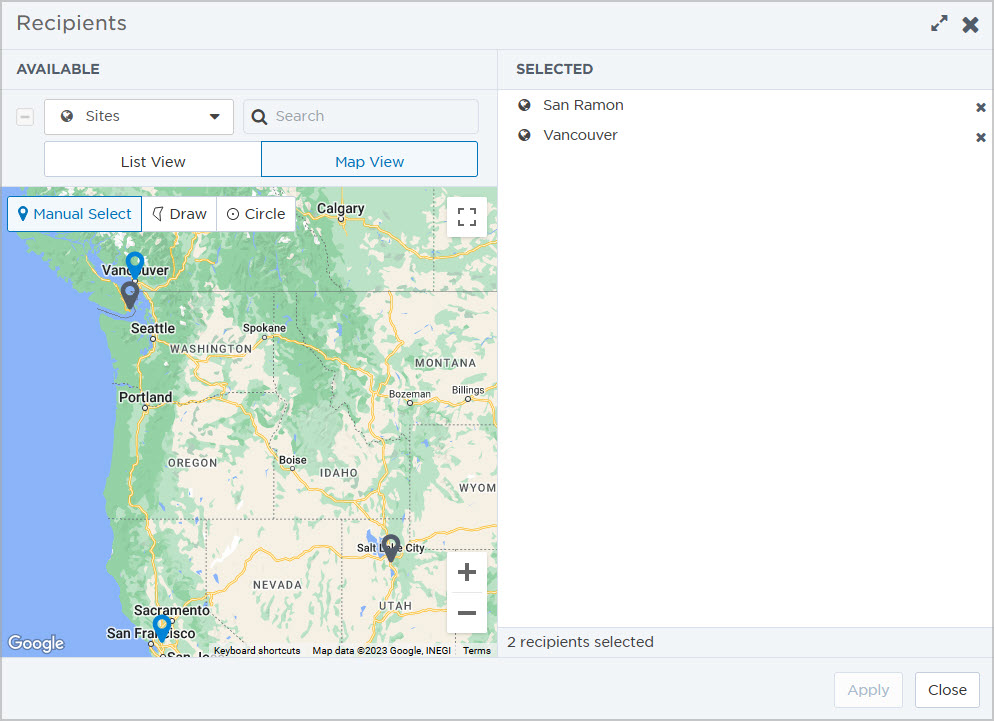This screenshot has width=994, height=721.
Task: Remove San Ramon from selected list
Action: pyautogui.click(x=980, y=108)
